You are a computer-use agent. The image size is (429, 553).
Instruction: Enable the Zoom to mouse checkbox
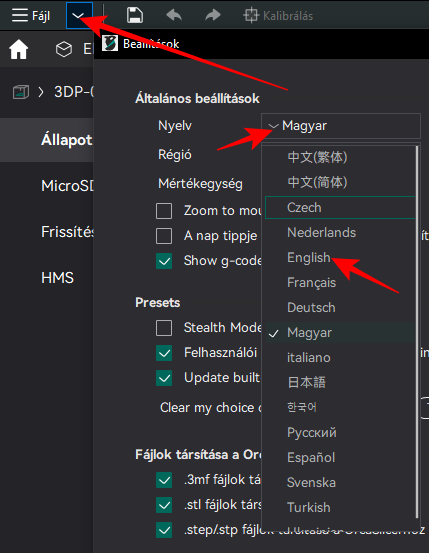coord(164,211)
